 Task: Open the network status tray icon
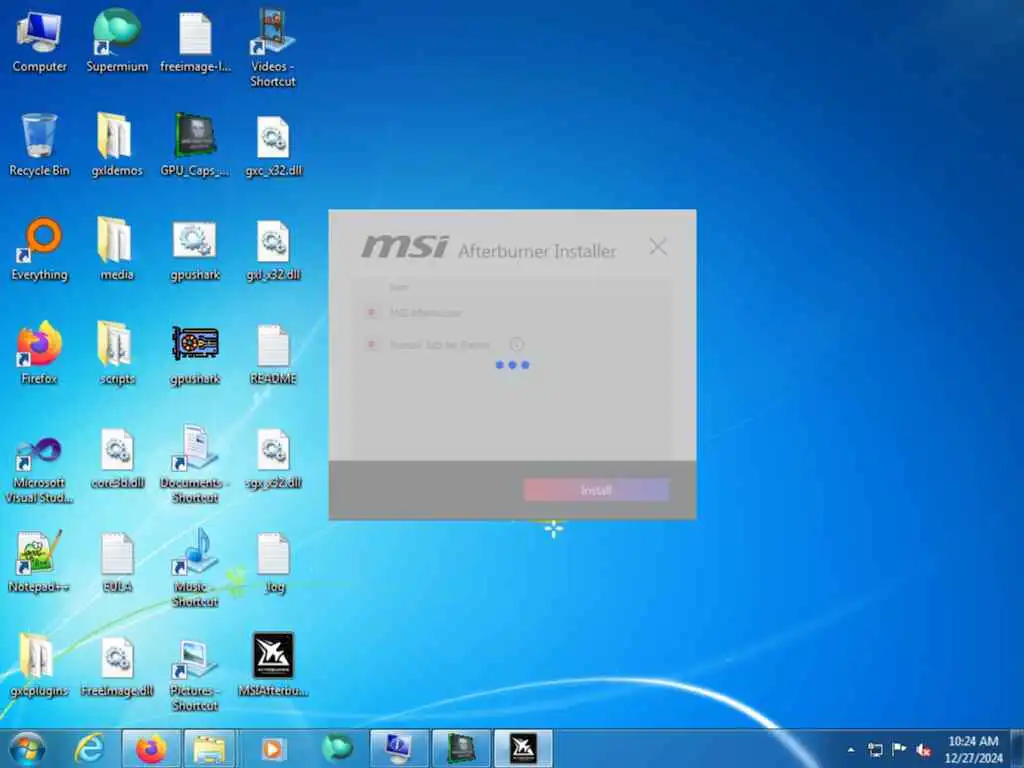click(x=876, y=750)
